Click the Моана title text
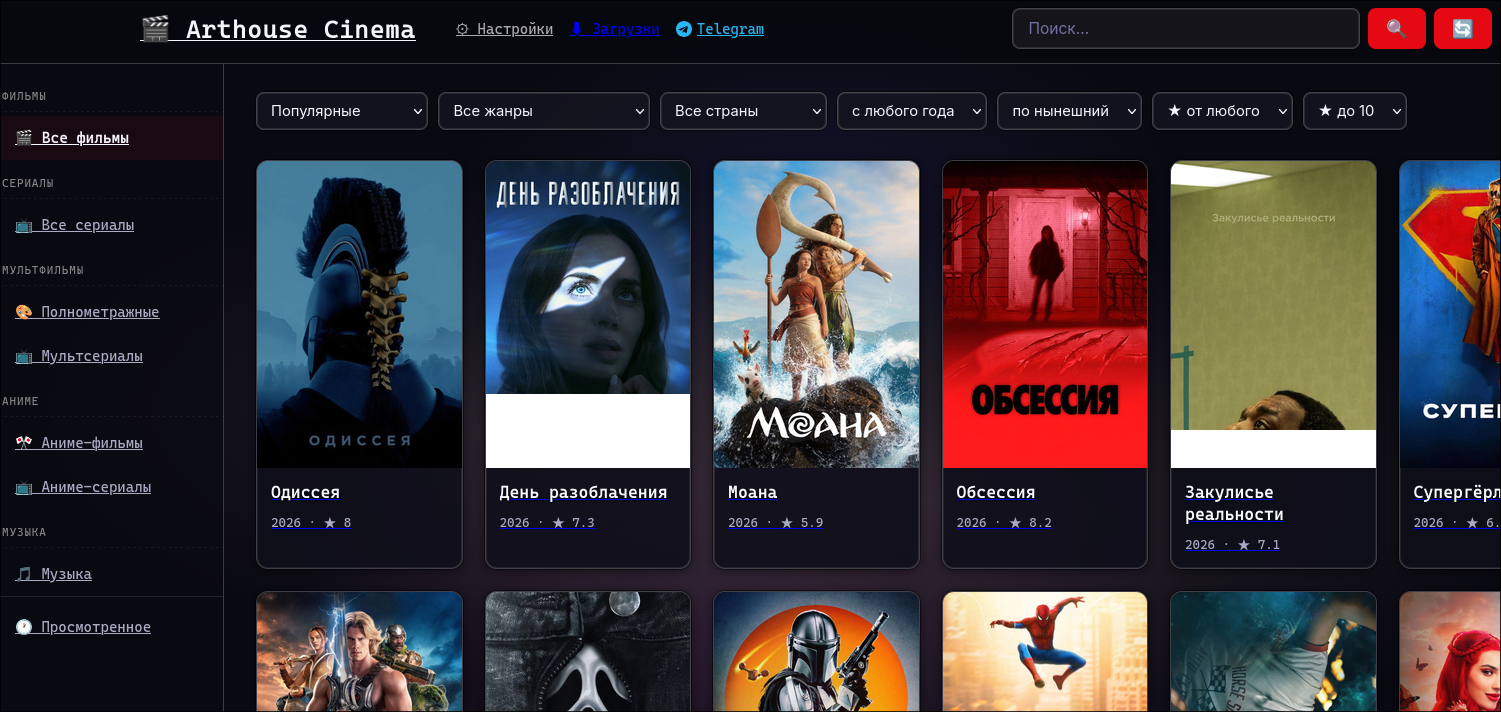This screenshot has width=1501, height=712. (x=752, y=492)
